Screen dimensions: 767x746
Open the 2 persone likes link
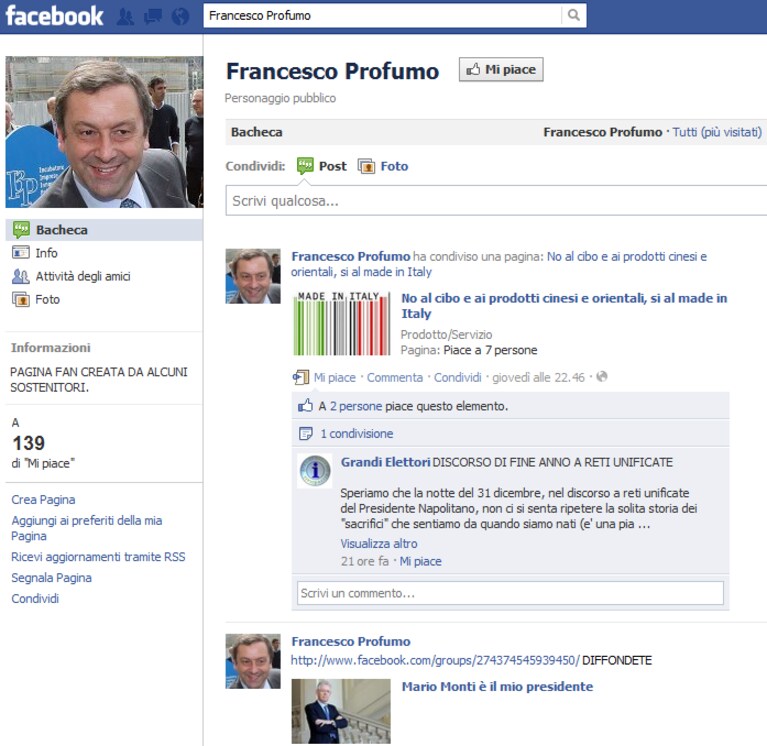[356, 406]
